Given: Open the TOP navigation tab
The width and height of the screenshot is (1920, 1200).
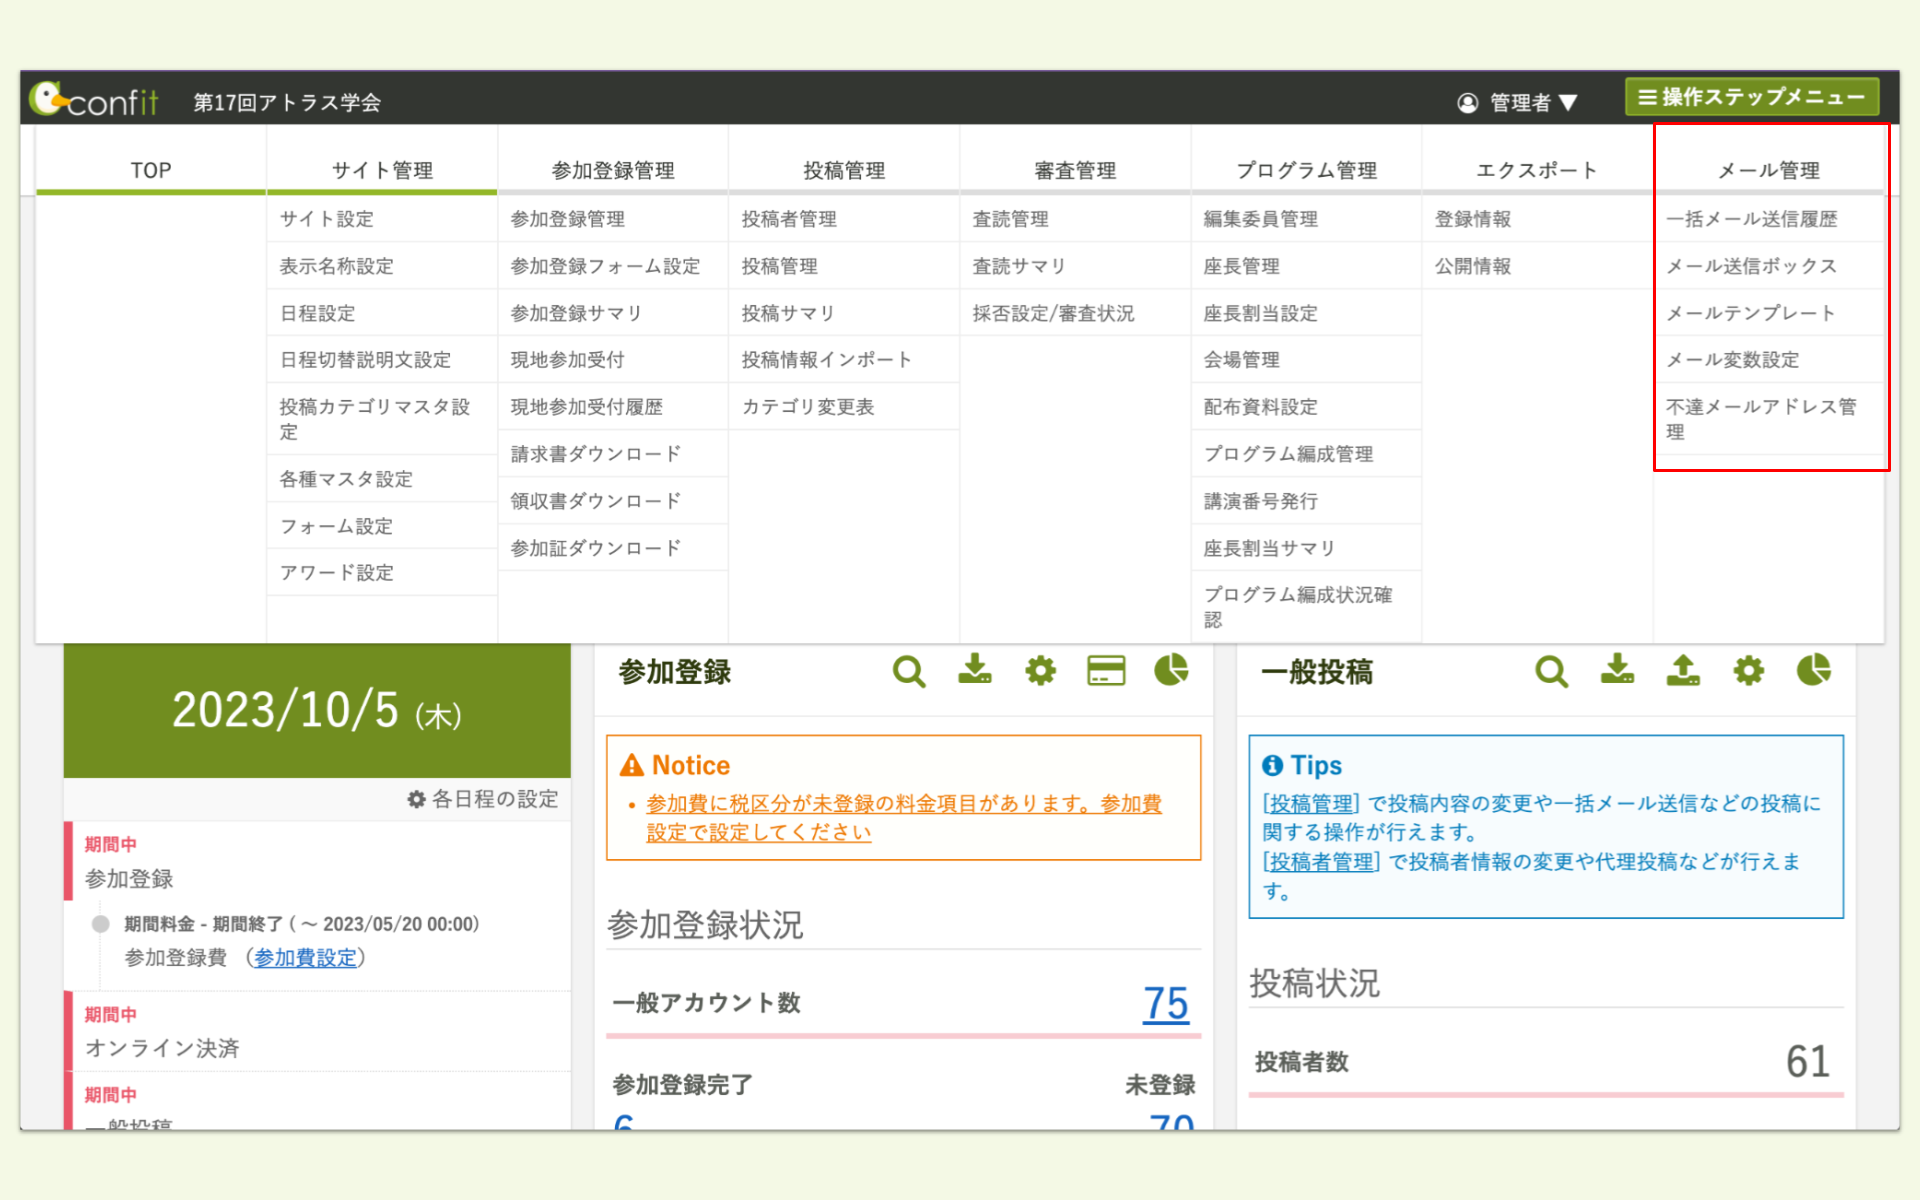Looking at the screenshot, I should pos(151,170).
